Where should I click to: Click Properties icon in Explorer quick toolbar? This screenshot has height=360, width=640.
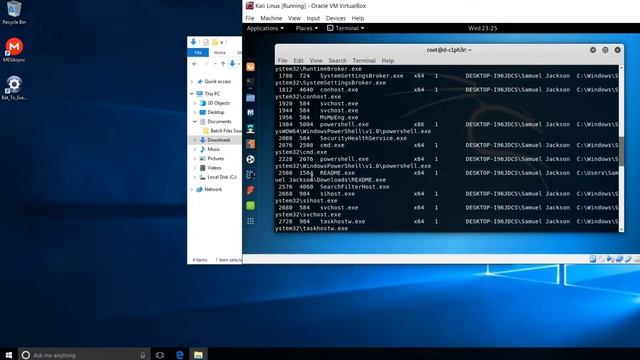coord(206,42)
